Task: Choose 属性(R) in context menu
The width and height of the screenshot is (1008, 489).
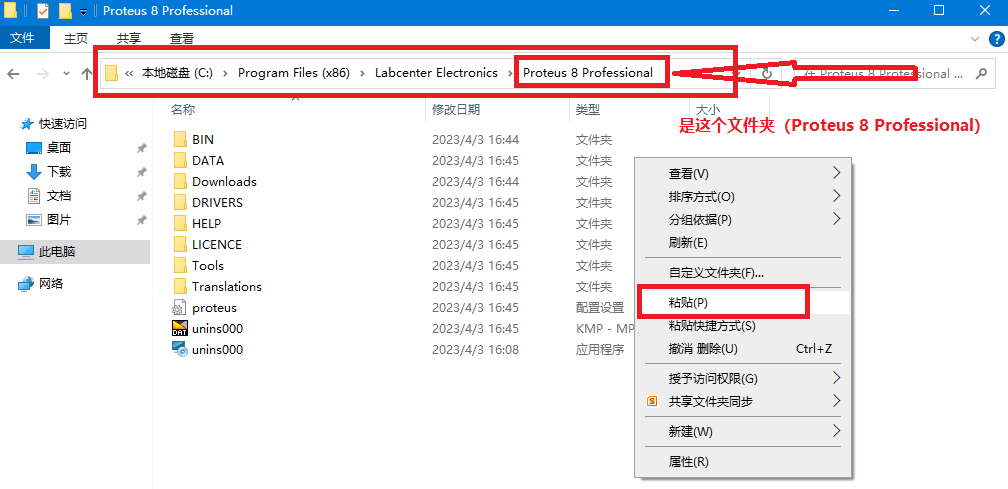Action: point(688,461)
